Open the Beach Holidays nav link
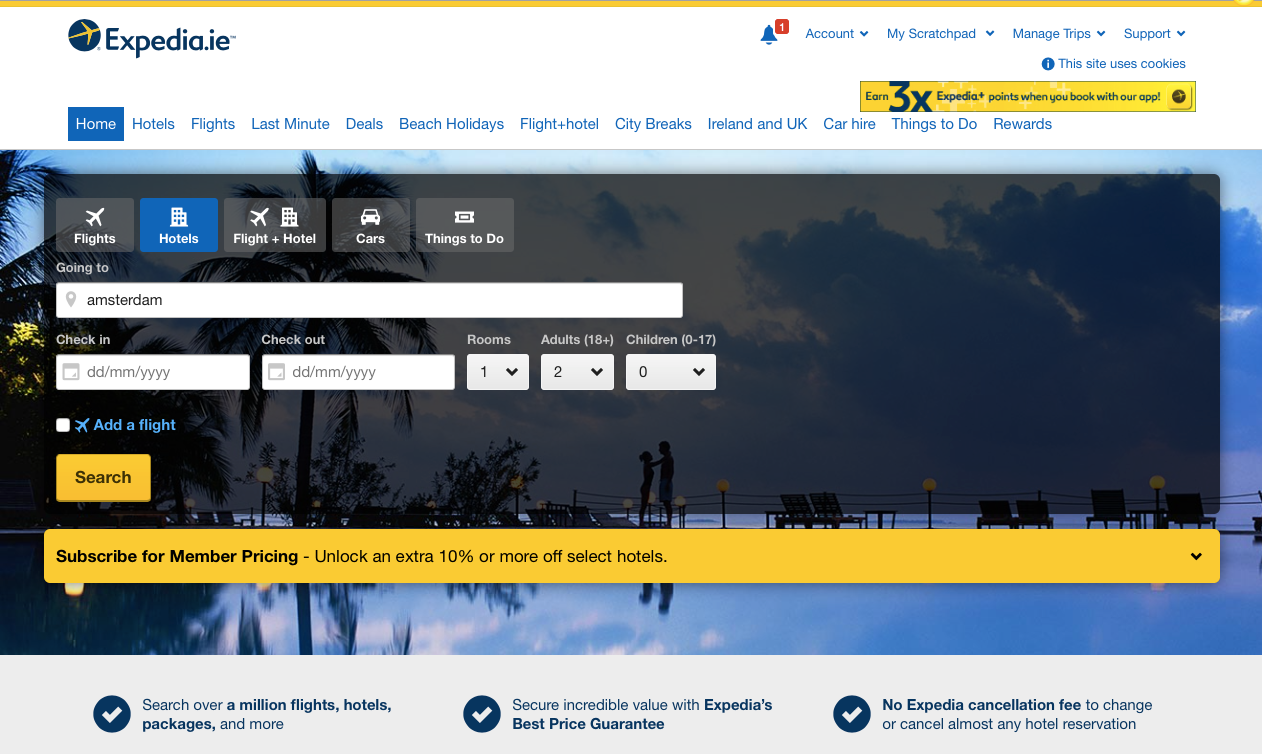This screenshot has width=1262, height=754. (x=451, y=124)
